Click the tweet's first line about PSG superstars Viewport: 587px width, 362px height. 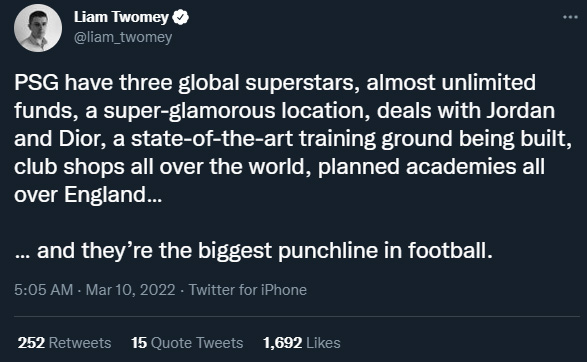pyautogui.click(x=275, y=83)
